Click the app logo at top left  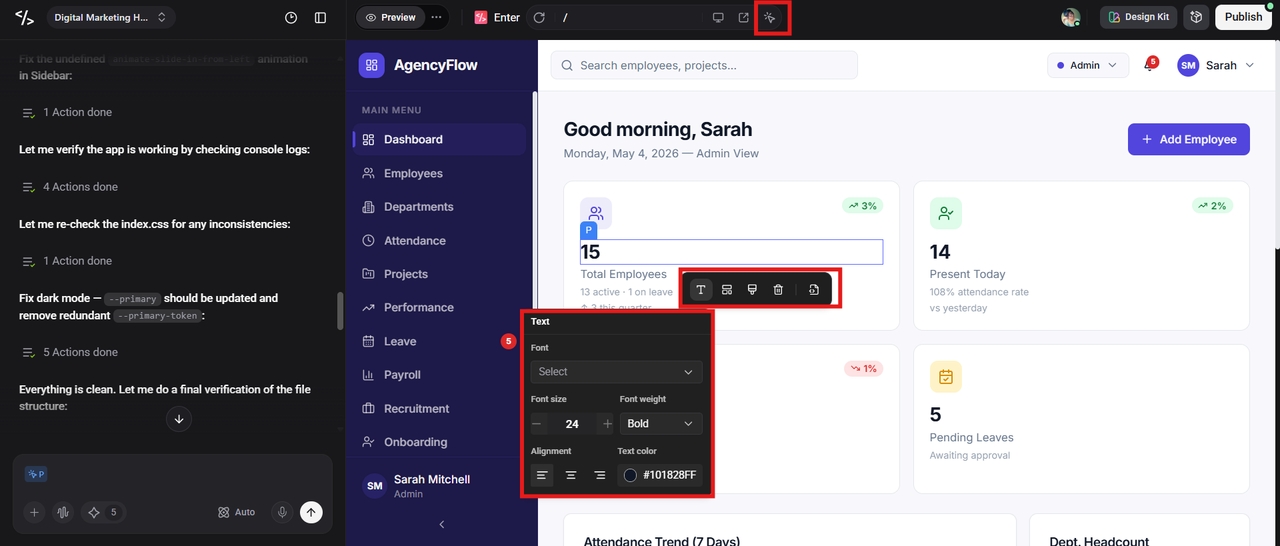(24, 18)
